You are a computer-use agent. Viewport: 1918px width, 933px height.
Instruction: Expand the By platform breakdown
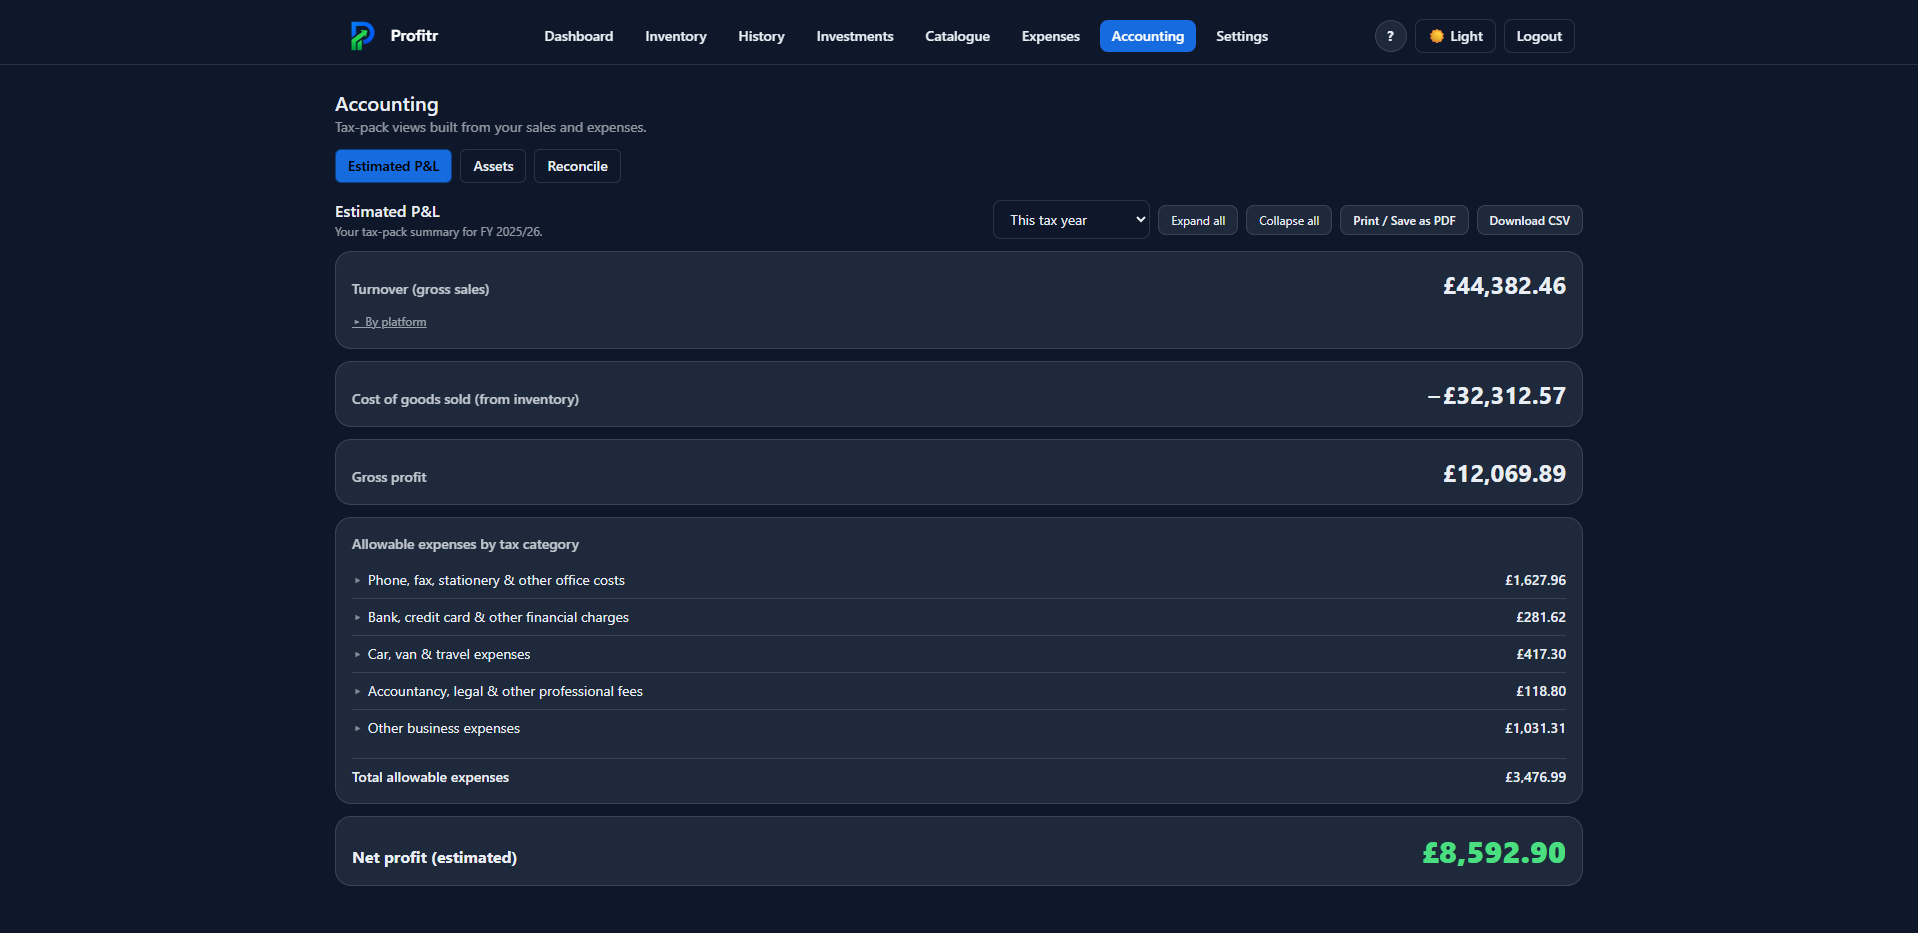[390, 322]
